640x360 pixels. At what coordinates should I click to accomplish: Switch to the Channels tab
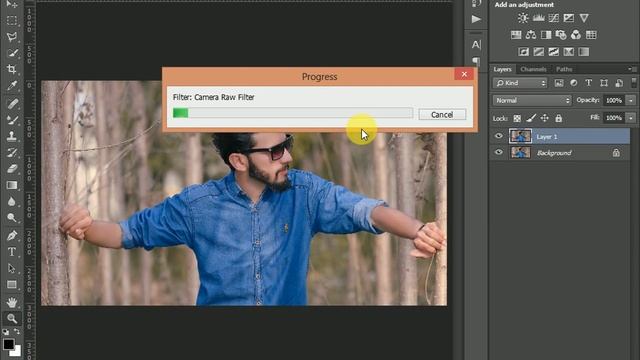pyautogui.click(x=533, y=69)
